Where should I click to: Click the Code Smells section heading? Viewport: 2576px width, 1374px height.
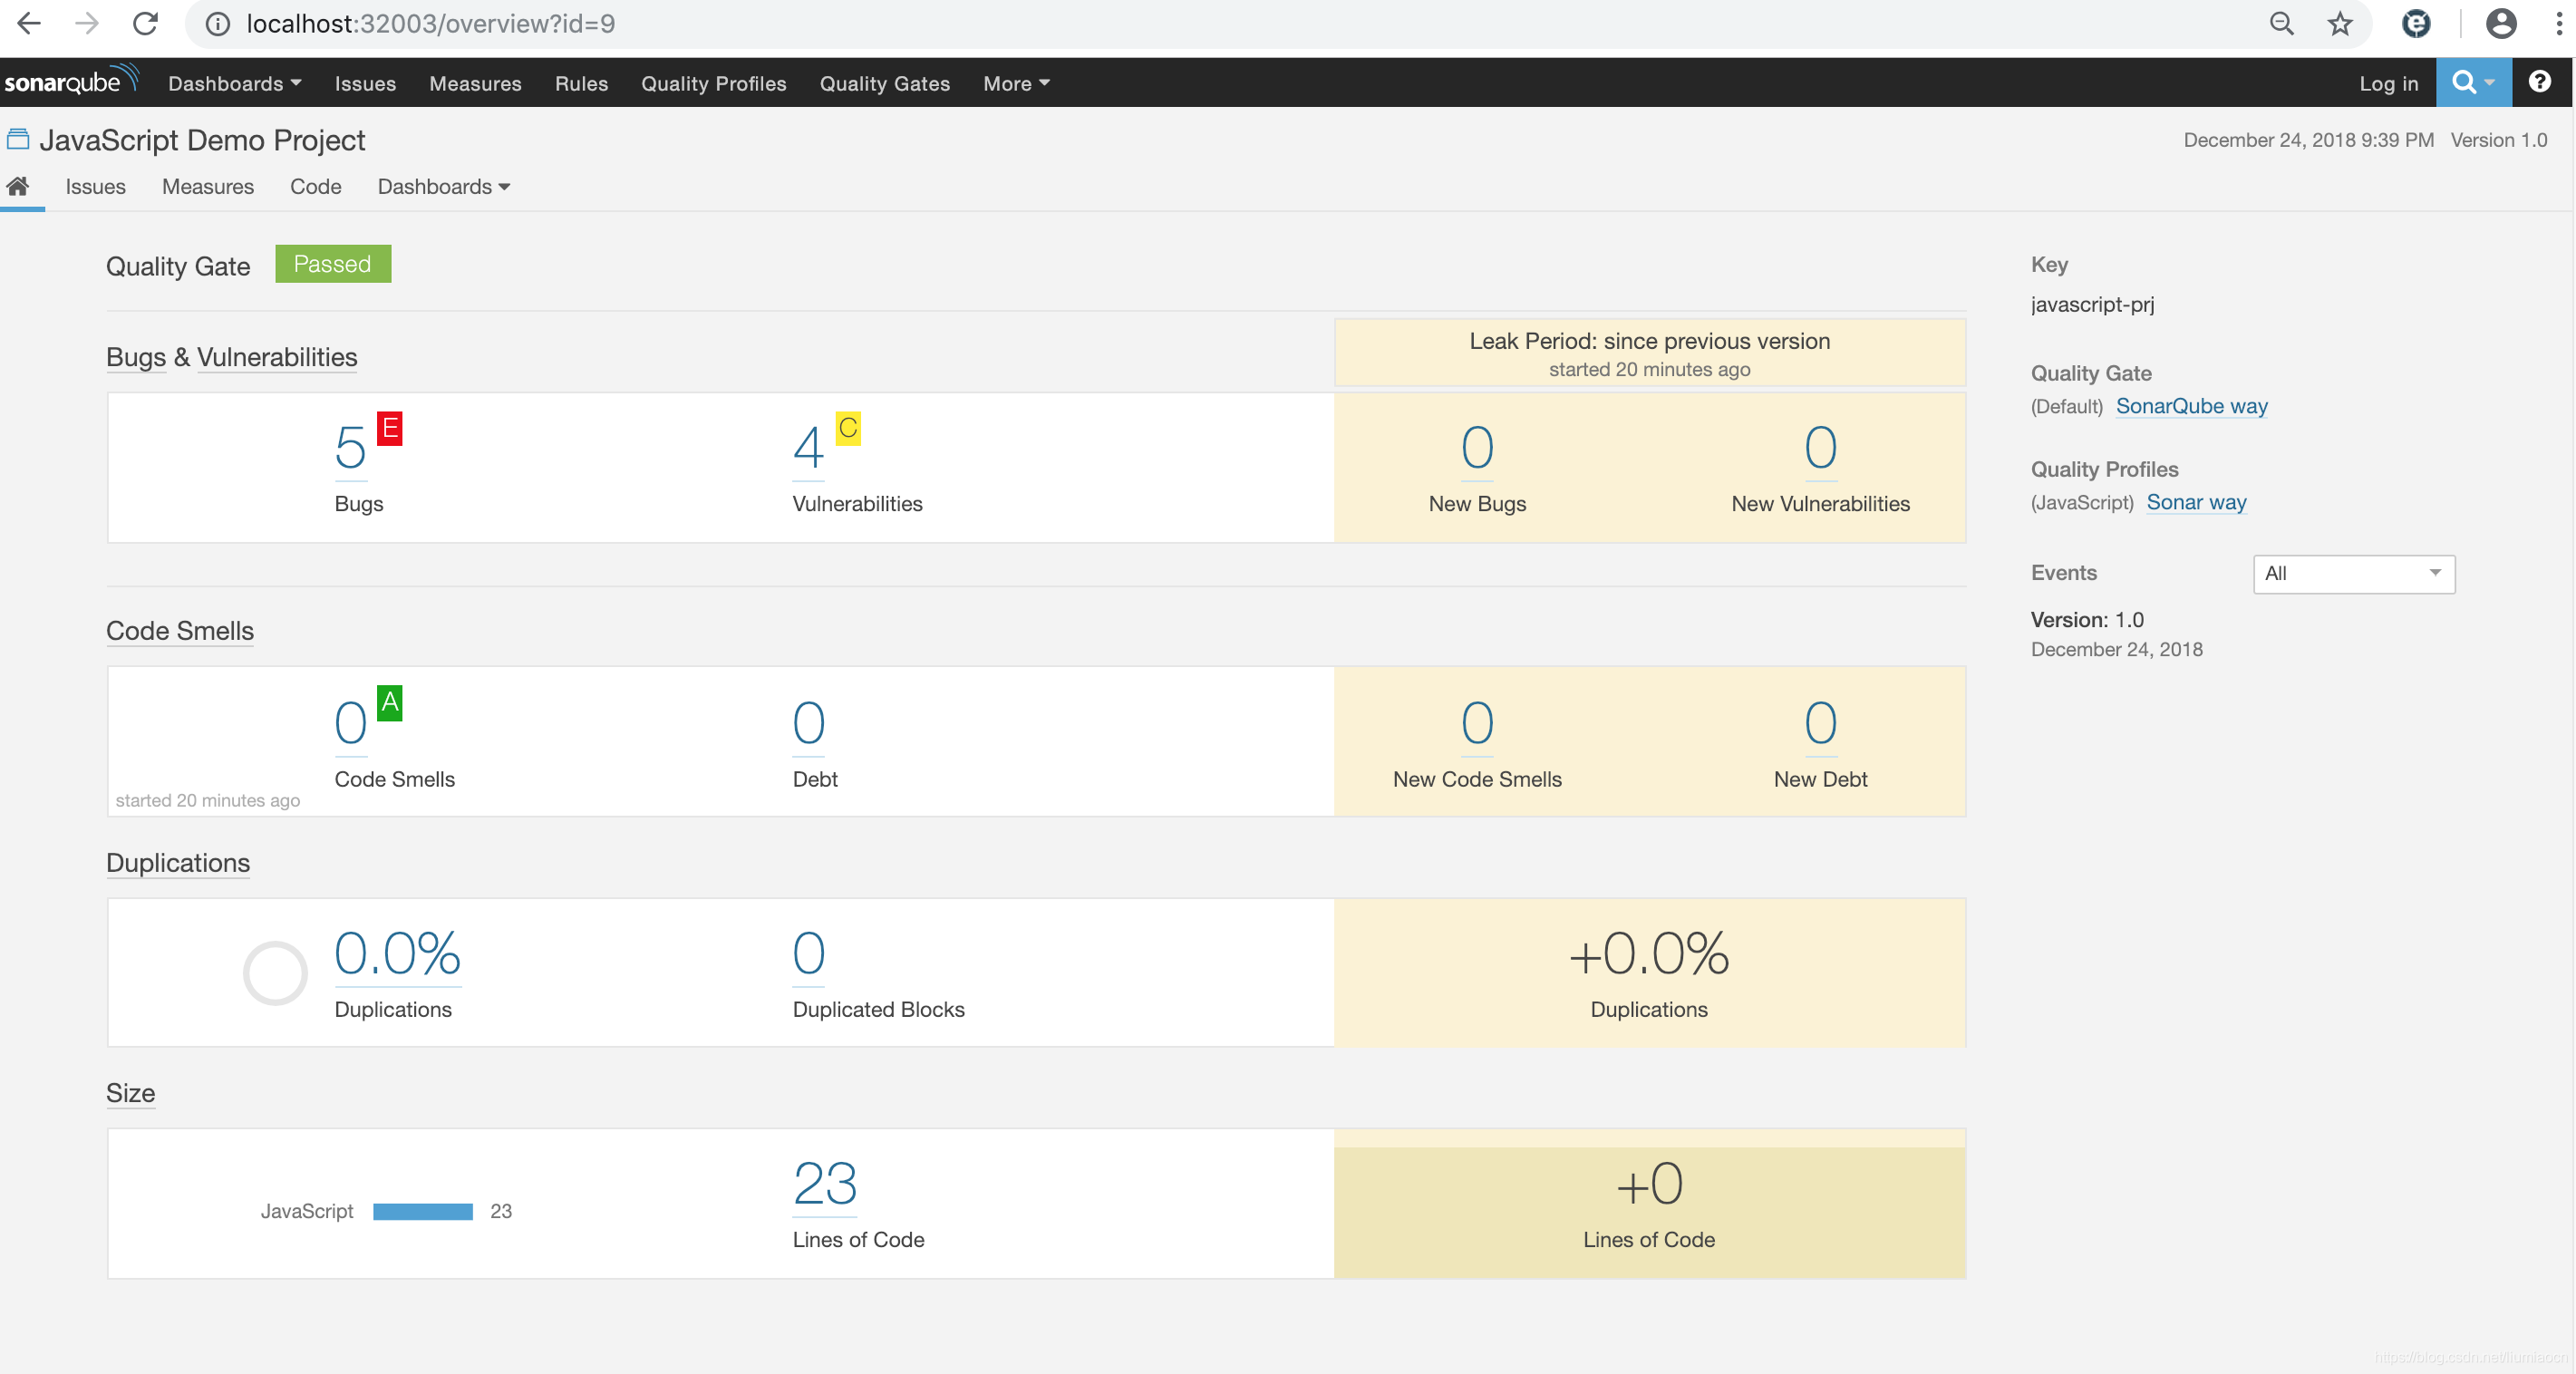pyautogui.click(x=180, y=631)
